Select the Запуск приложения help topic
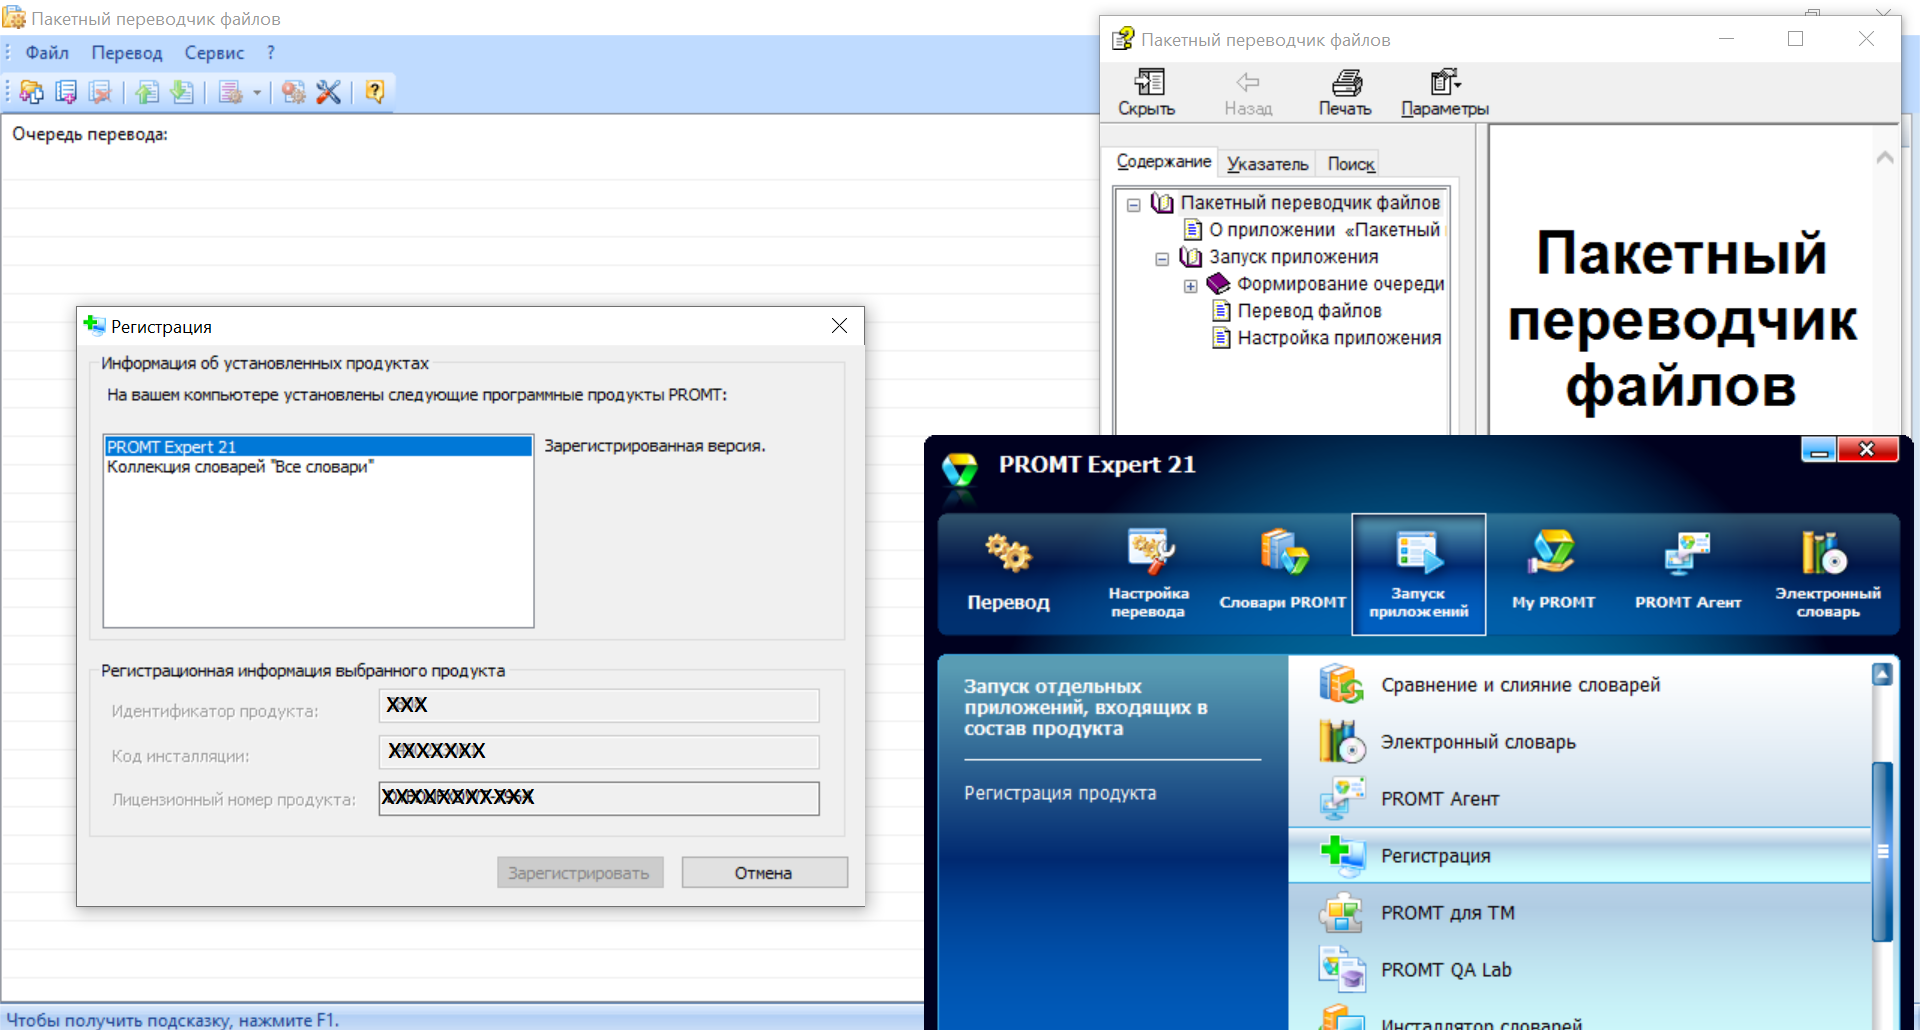Image resolution: width=1920 pixels, height=1030 pixels. (x=1293, y=257)
